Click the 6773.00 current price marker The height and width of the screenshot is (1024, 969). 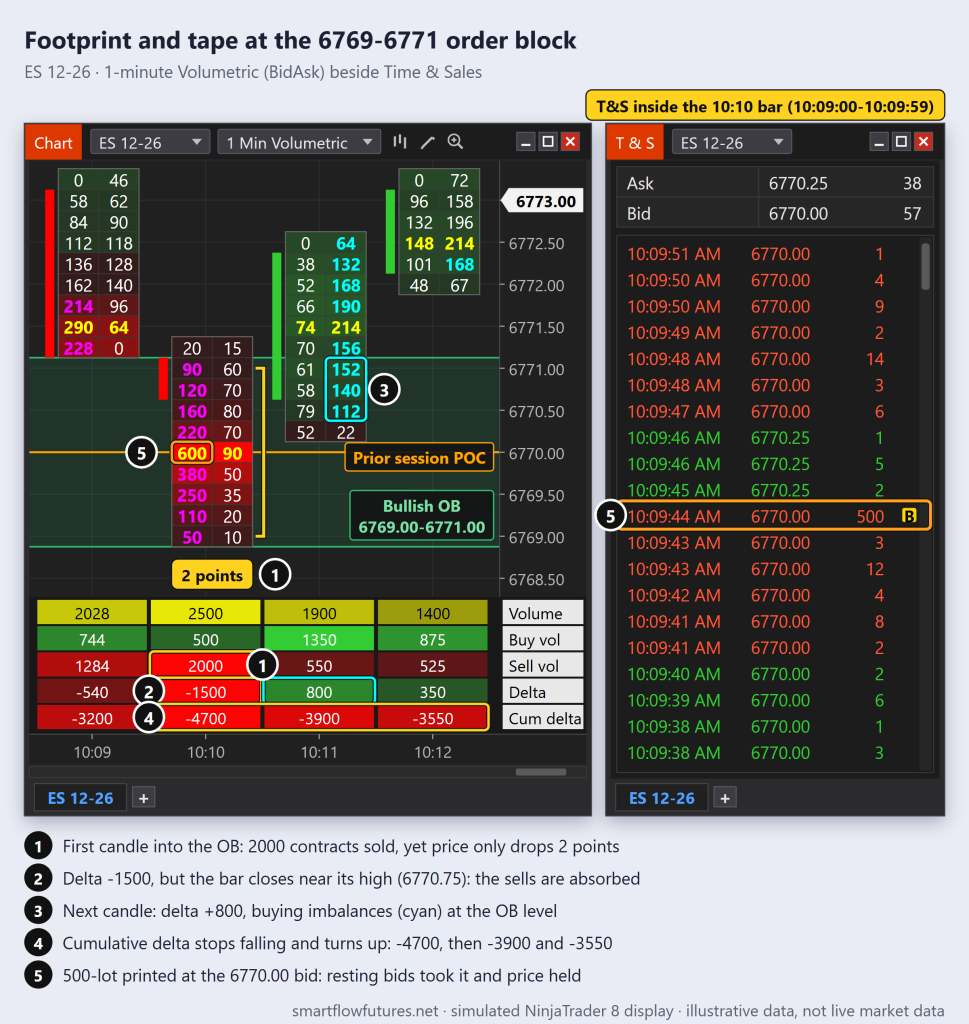(x=543, y=201)
